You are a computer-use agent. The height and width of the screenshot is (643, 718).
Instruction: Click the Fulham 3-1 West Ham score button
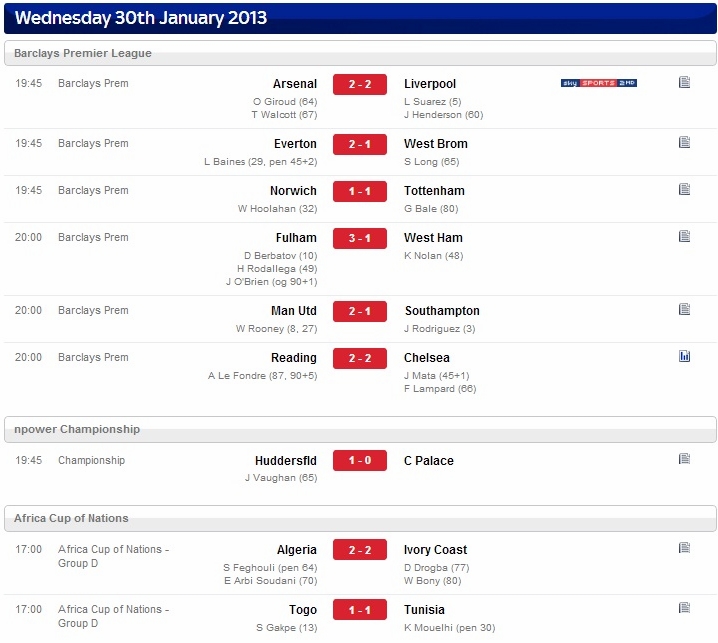[x=359, y=238]
